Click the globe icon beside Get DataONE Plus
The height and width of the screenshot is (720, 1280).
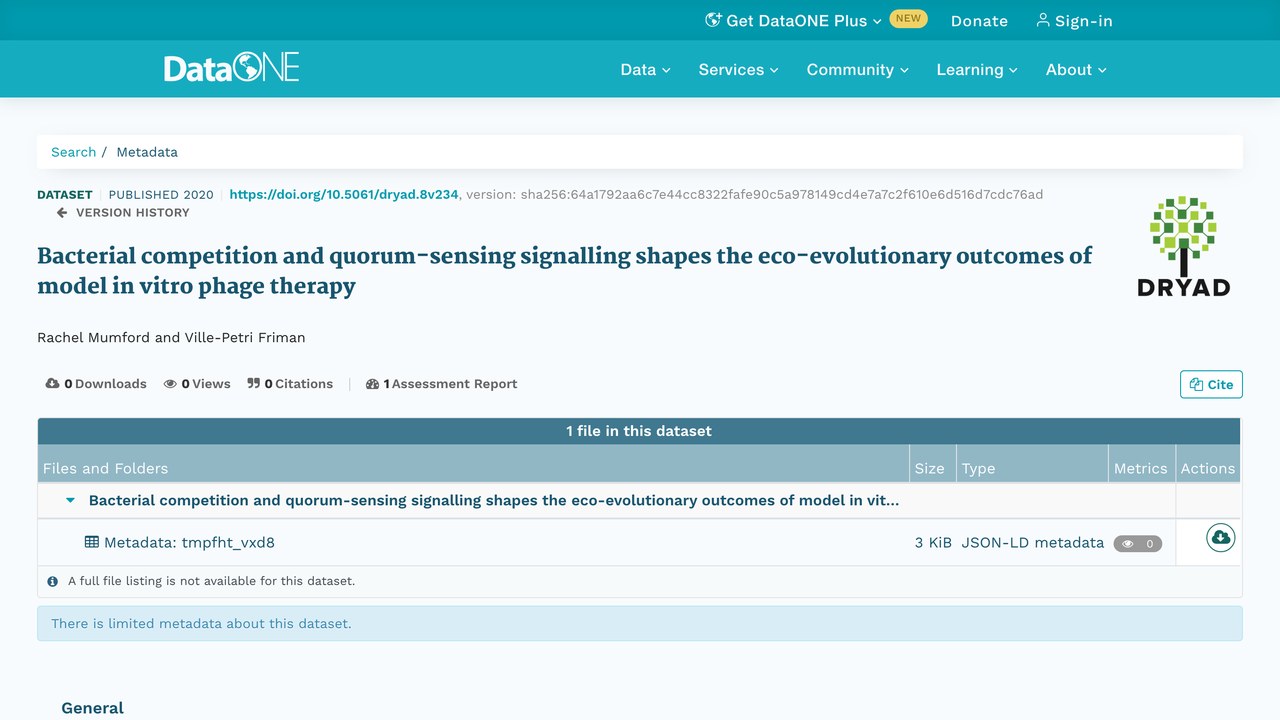[713, 20]
